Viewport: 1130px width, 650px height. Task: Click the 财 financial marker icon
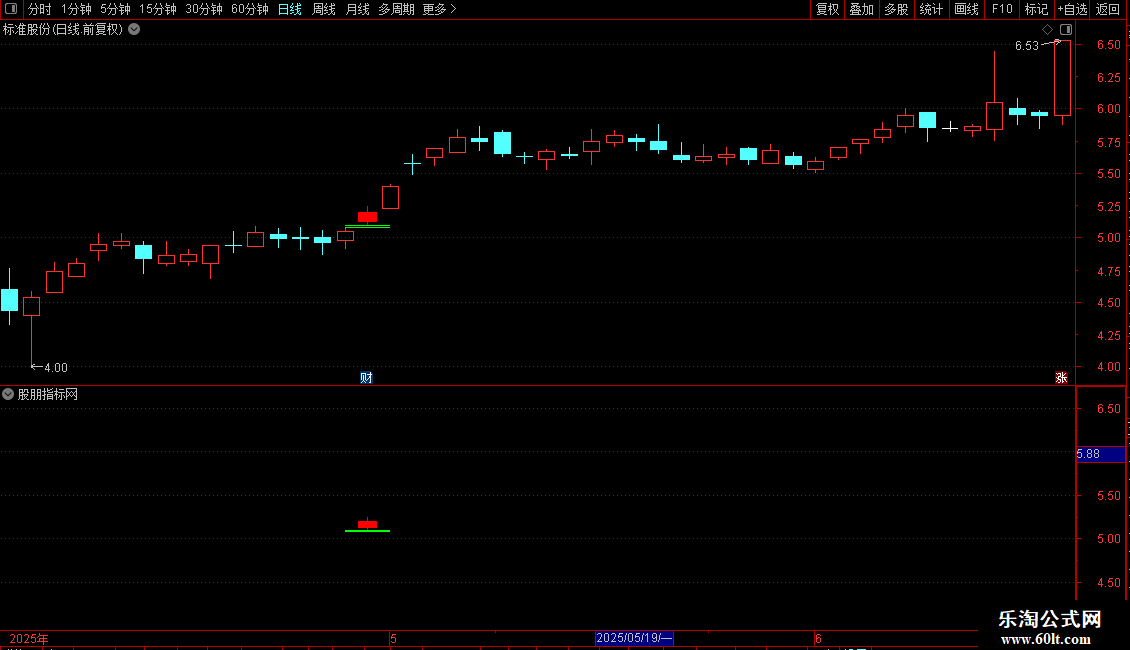[x=366, y=378]
